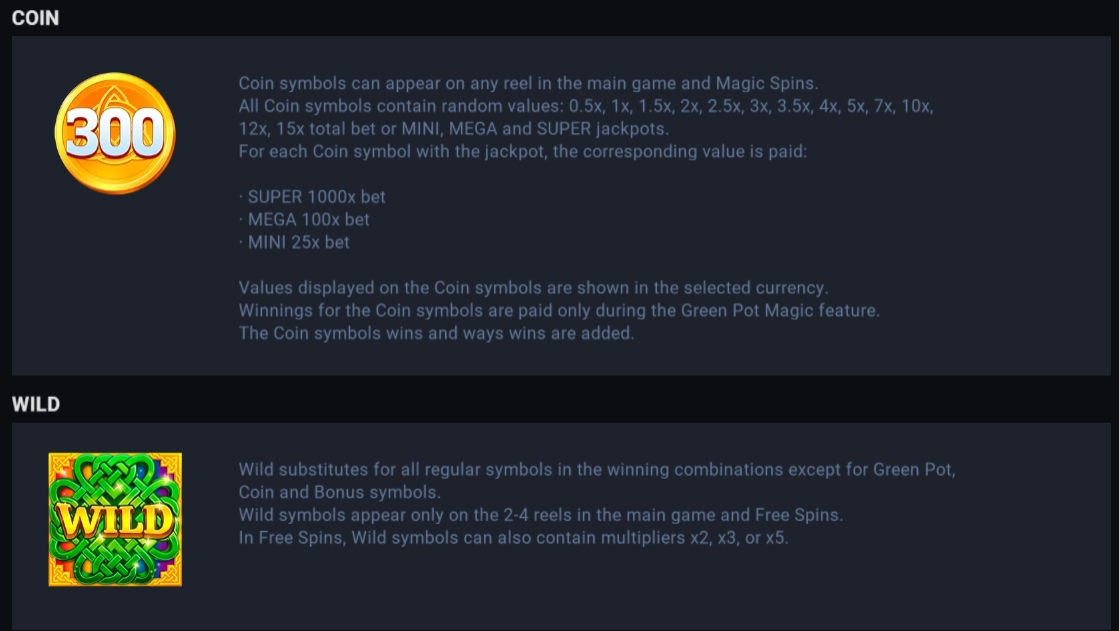The image size is (1119, 631).
Task: Click the golden WILD lettering on symbol
Action: click(115, 521)
